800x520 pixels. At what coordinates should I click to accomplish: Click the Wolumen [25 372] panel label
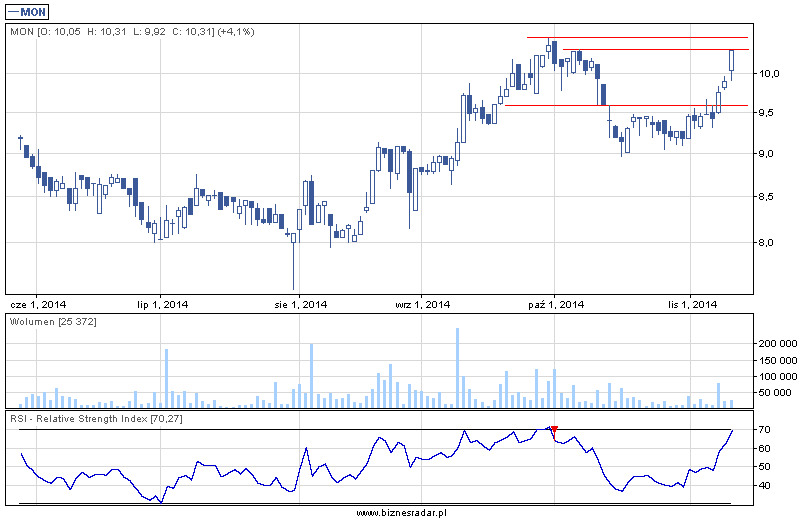coord(53,321)
